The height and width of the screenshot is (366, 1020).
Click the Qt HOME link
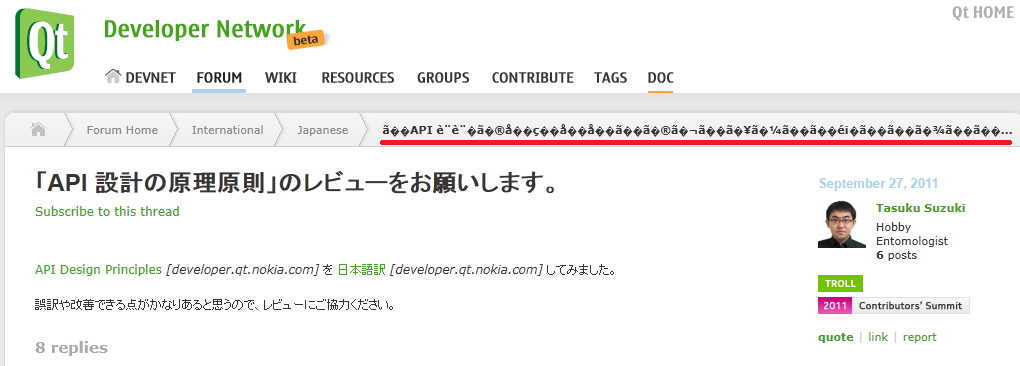[x=982, y=12]
